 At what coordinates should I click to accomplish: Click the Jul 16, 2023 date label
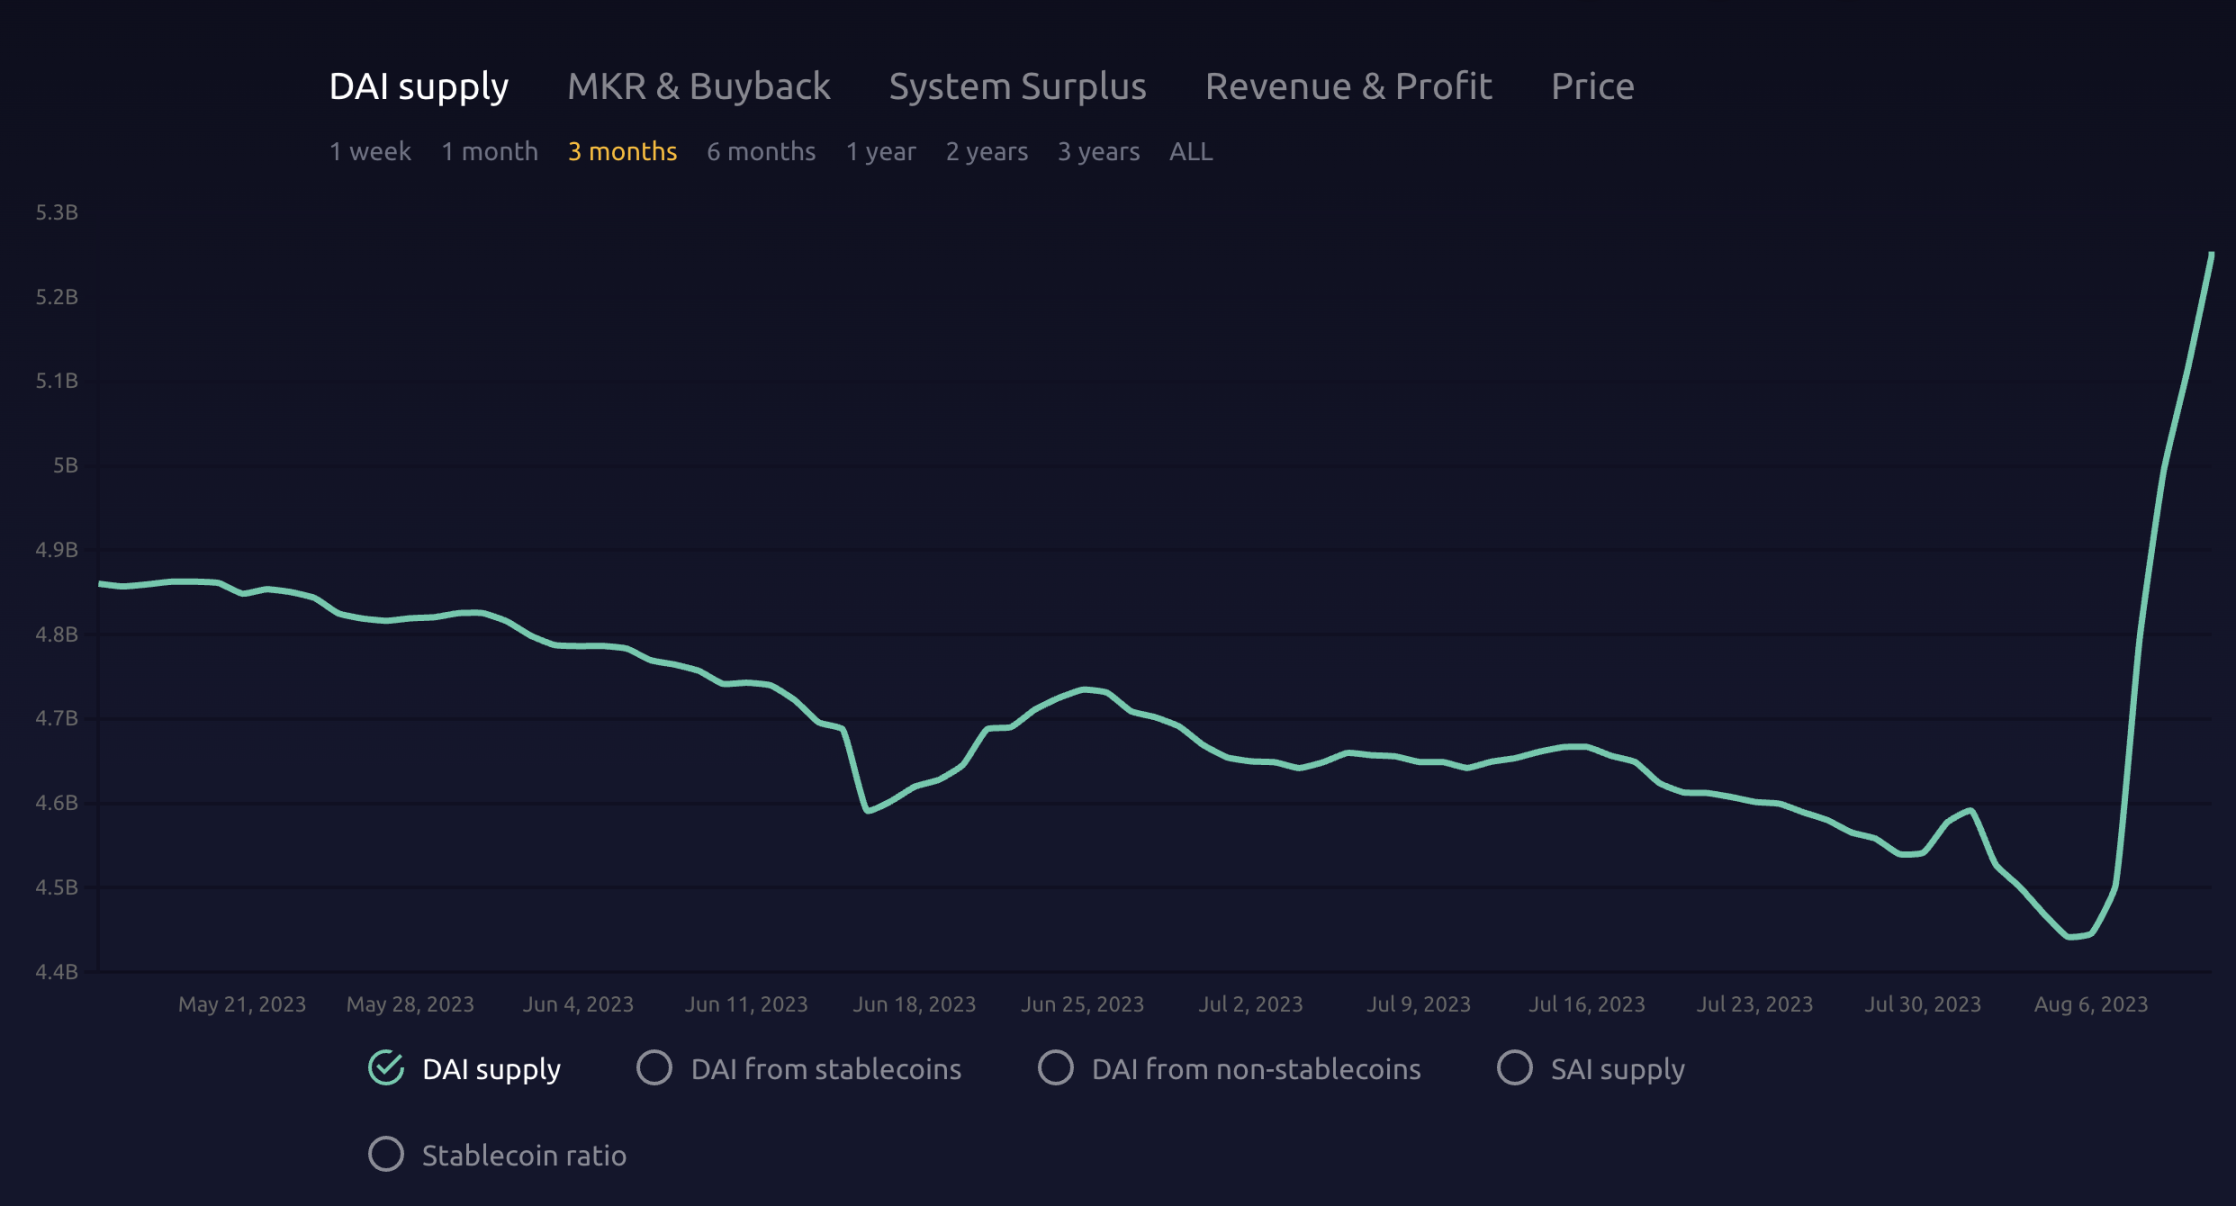pyautogui.click(x=1587, y=1004)
